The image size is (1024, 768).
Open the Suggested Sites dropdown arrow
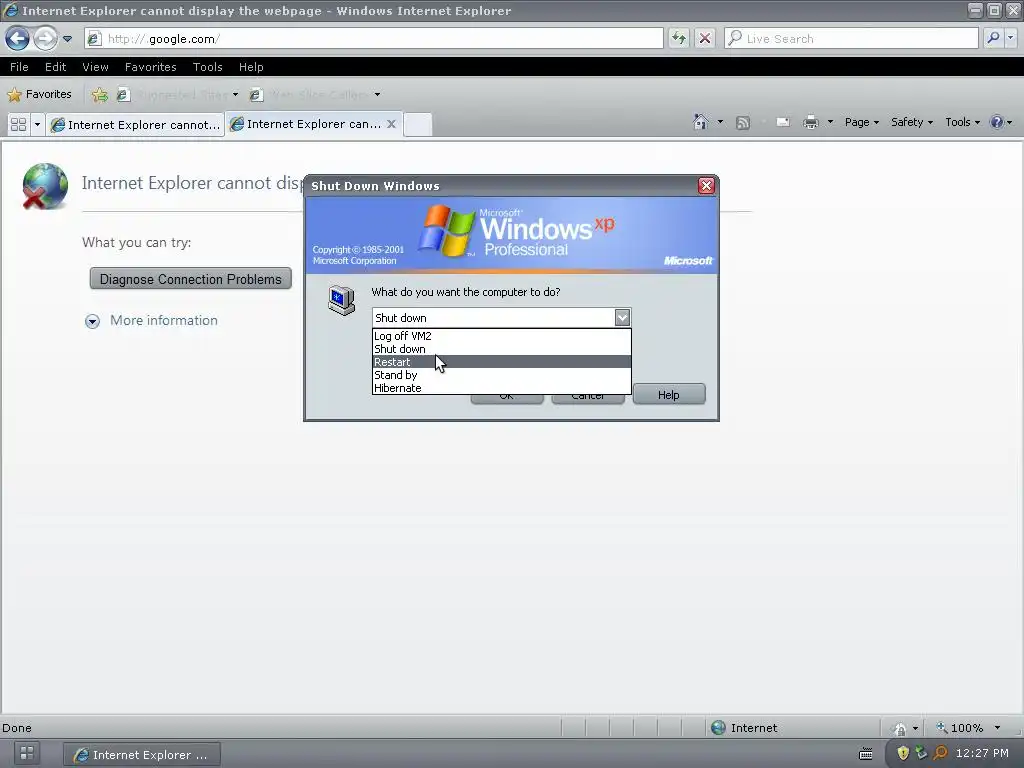coord(235,95)
